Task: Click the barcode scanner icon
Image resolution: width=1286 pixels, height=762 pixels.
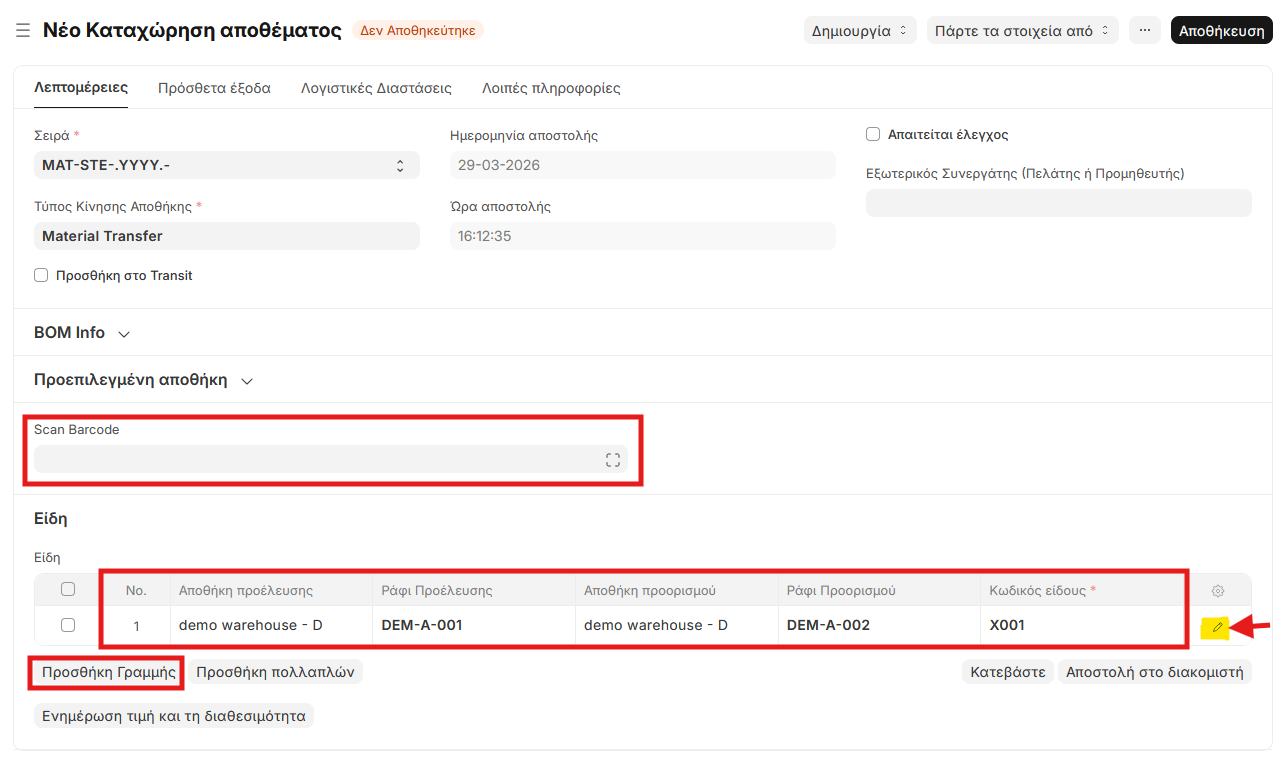Action: click(x=612, y=460)
